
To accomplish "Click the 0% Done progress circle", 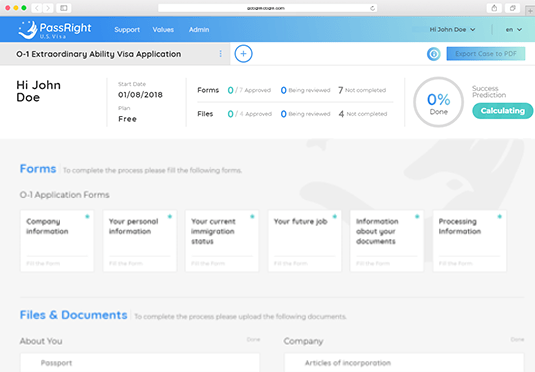I will coord(438,102).
